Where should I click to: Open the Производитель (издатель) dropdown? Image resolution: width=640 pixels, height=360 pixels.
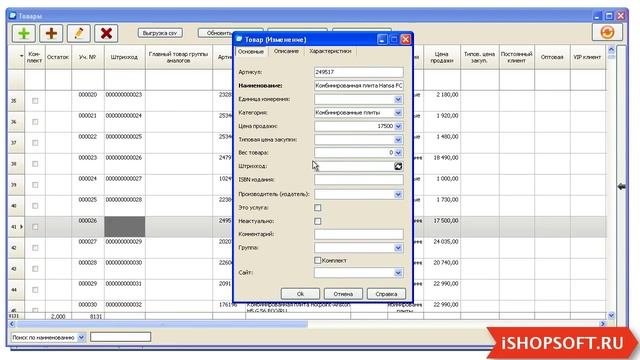(398, 194)
